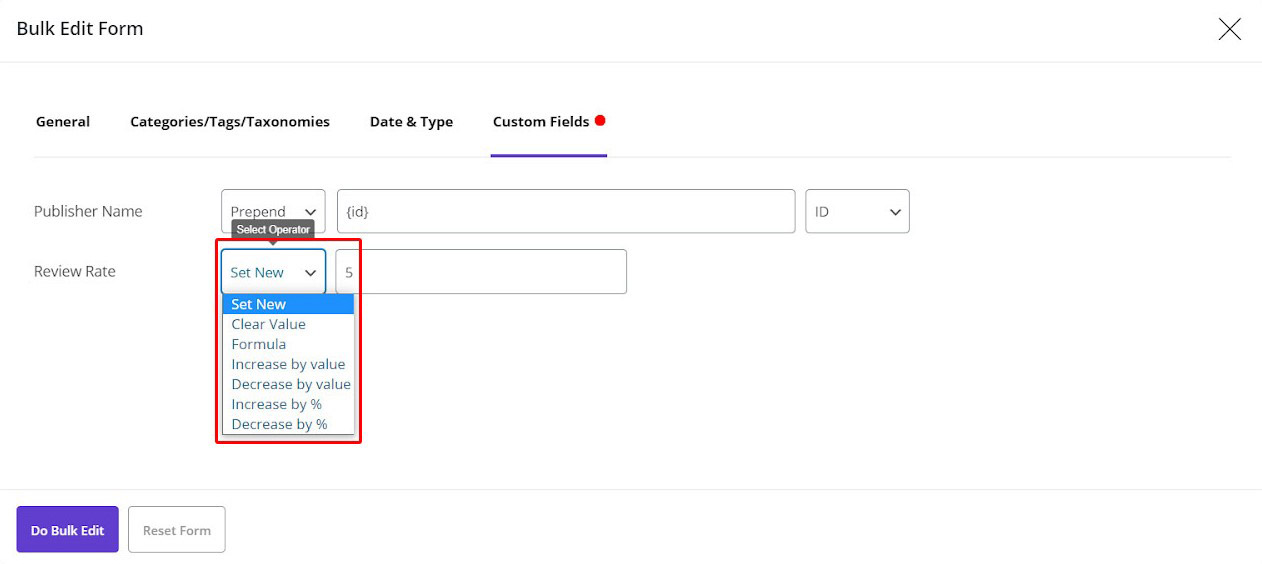Select Decrease by value option
The width and height of the screenshot is (1262, 564).
coord(290,384)
